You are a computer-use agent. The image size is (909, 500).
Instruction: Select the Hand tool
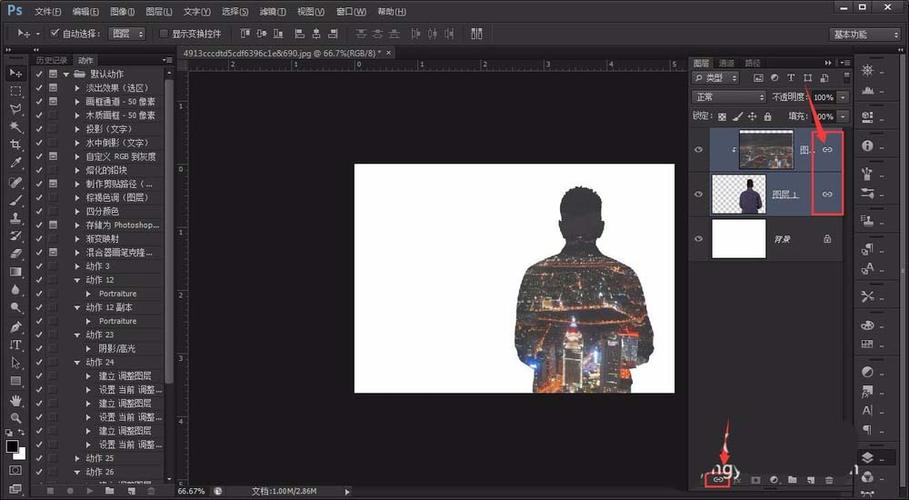click(16, 400)
